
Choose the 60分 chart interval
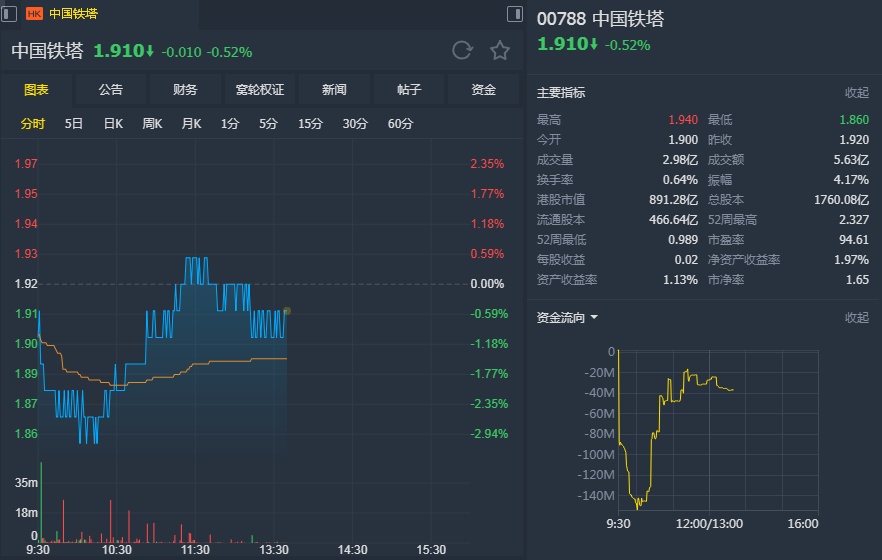tap(400, 124)
